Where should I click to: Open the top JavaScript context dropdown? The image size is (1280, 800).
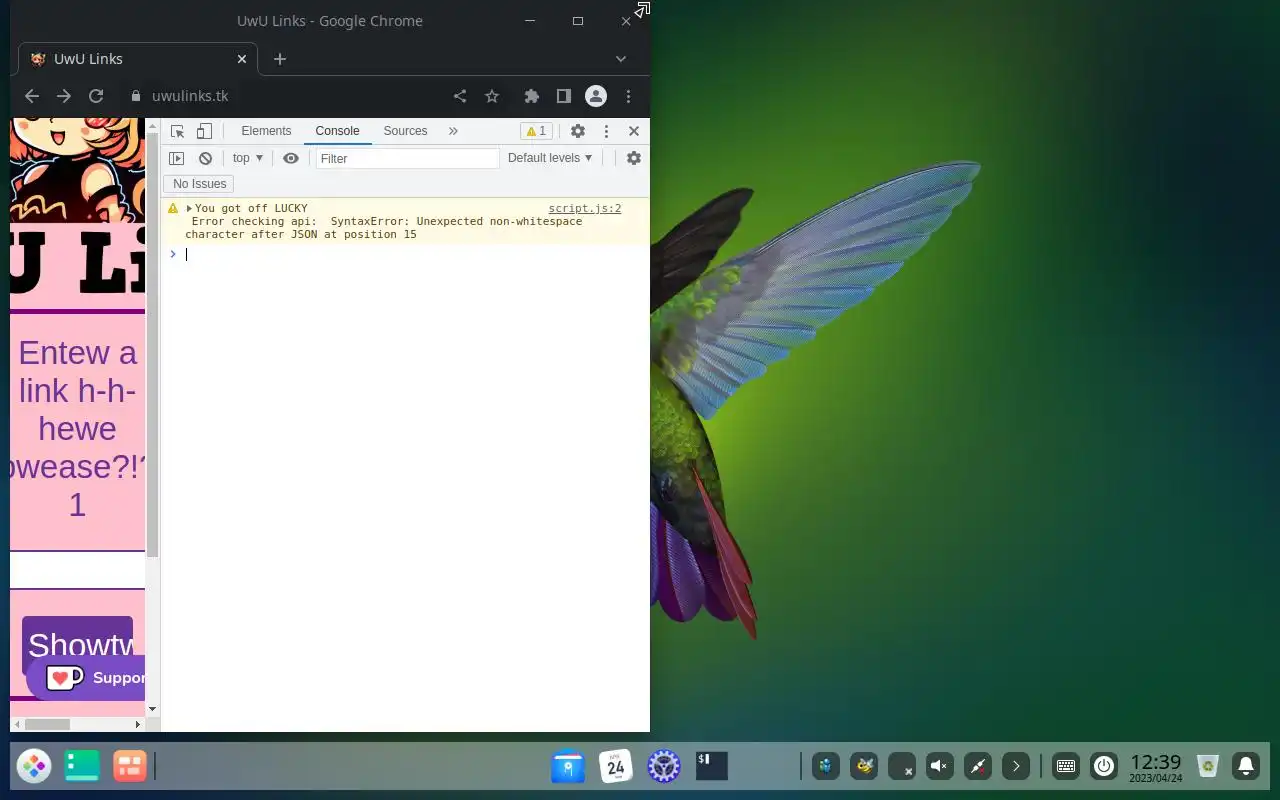[248, 158]
